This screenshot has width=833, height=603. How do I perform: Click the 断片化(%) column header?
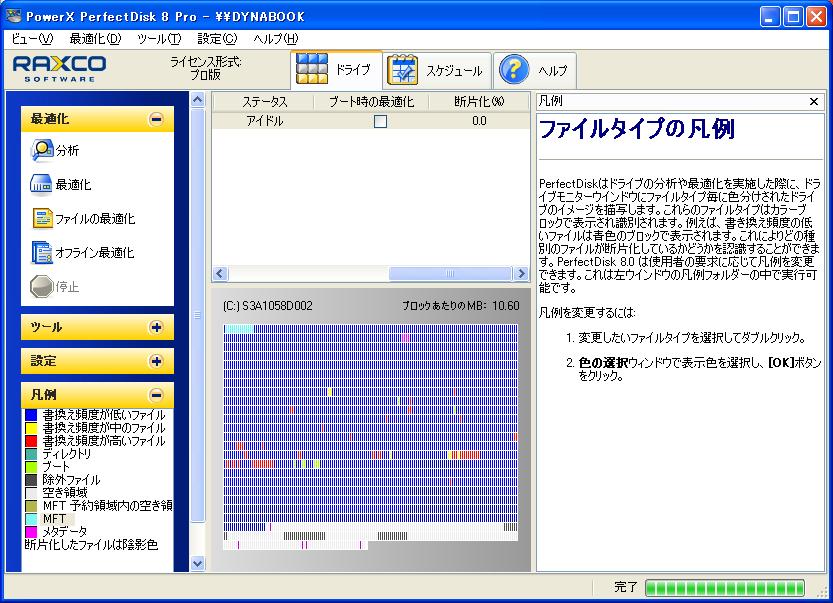pos(479,101)
